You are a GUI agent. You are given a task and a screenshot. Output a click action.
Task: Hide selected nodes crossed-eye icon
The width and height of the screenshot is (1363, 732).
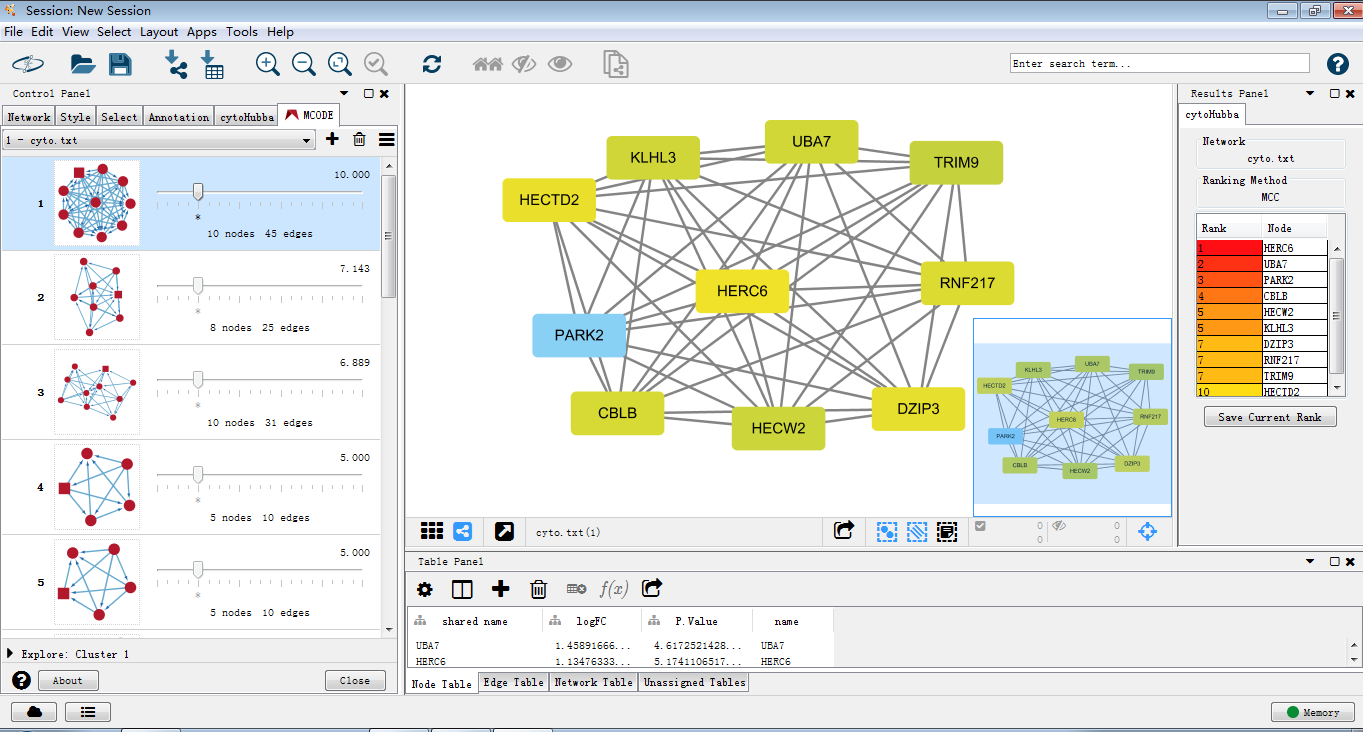[x=524, y=65]
